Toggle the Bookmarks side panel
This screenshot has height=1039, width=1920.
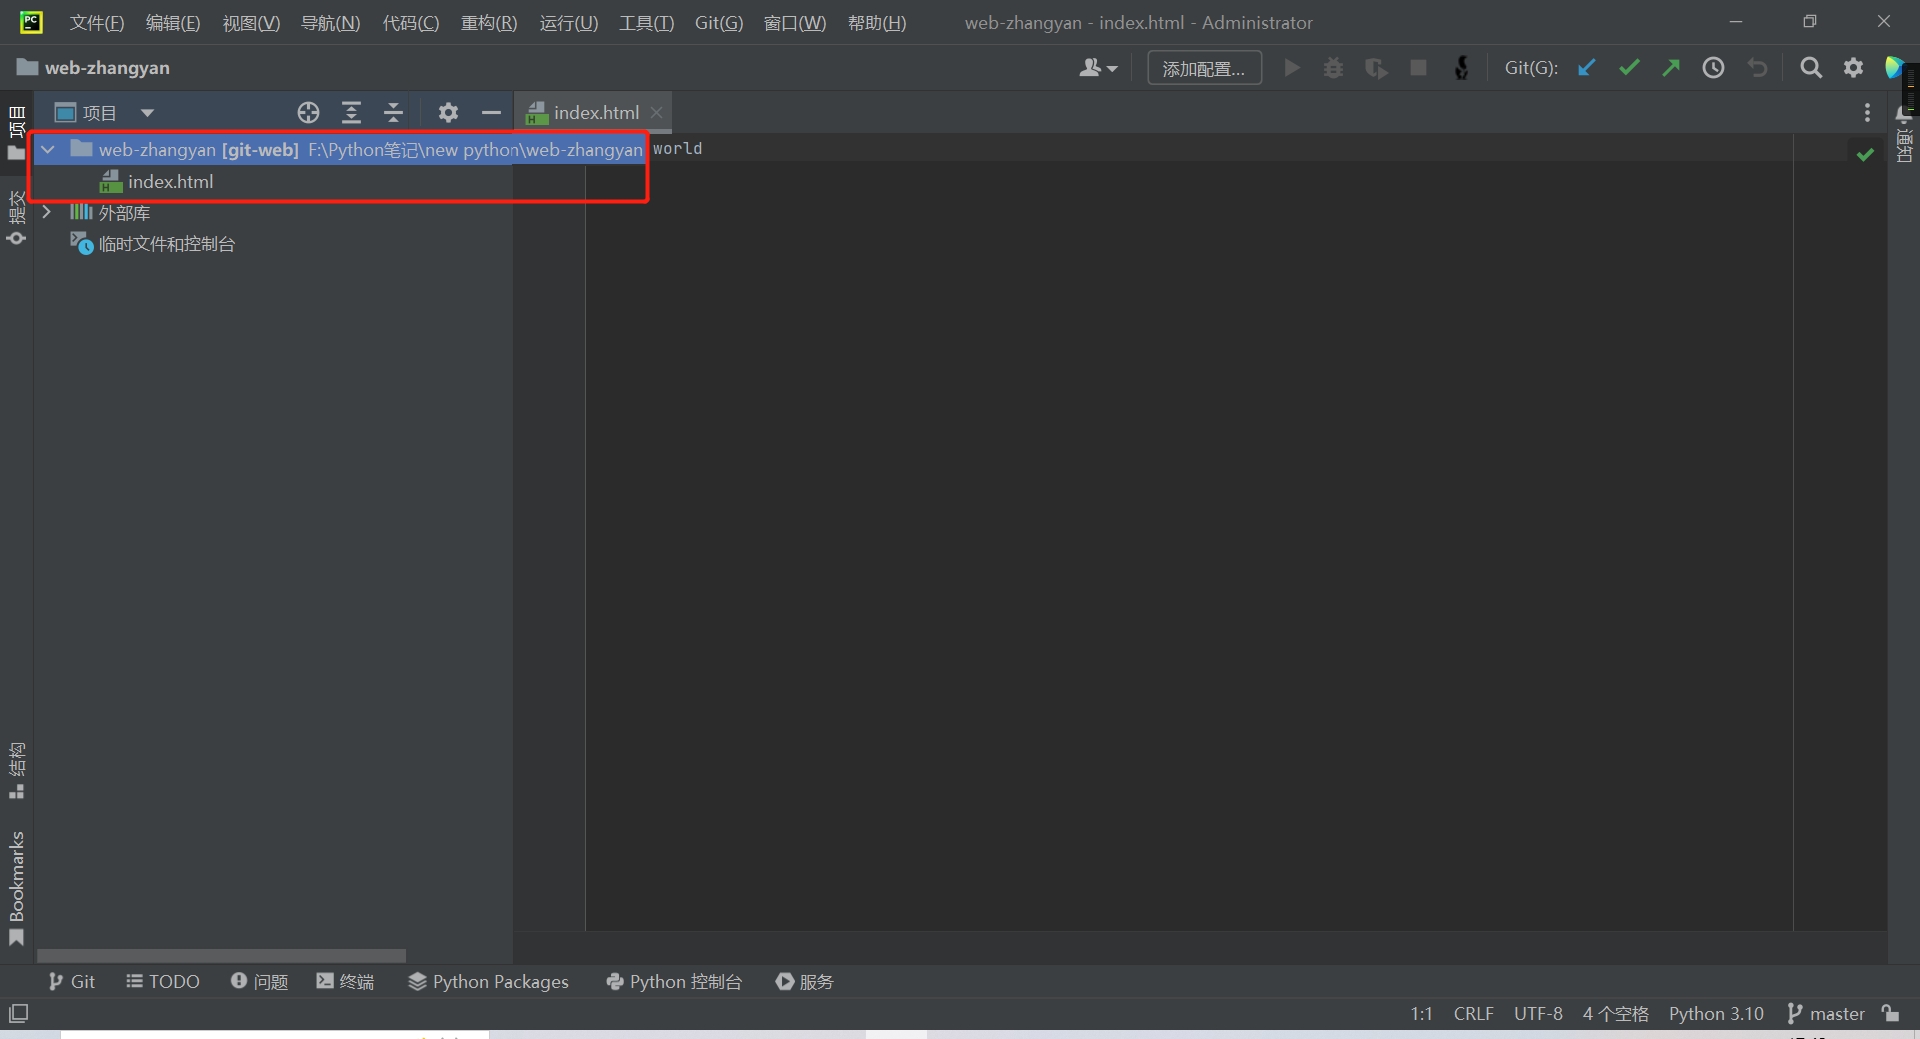(x=16, y=887)
